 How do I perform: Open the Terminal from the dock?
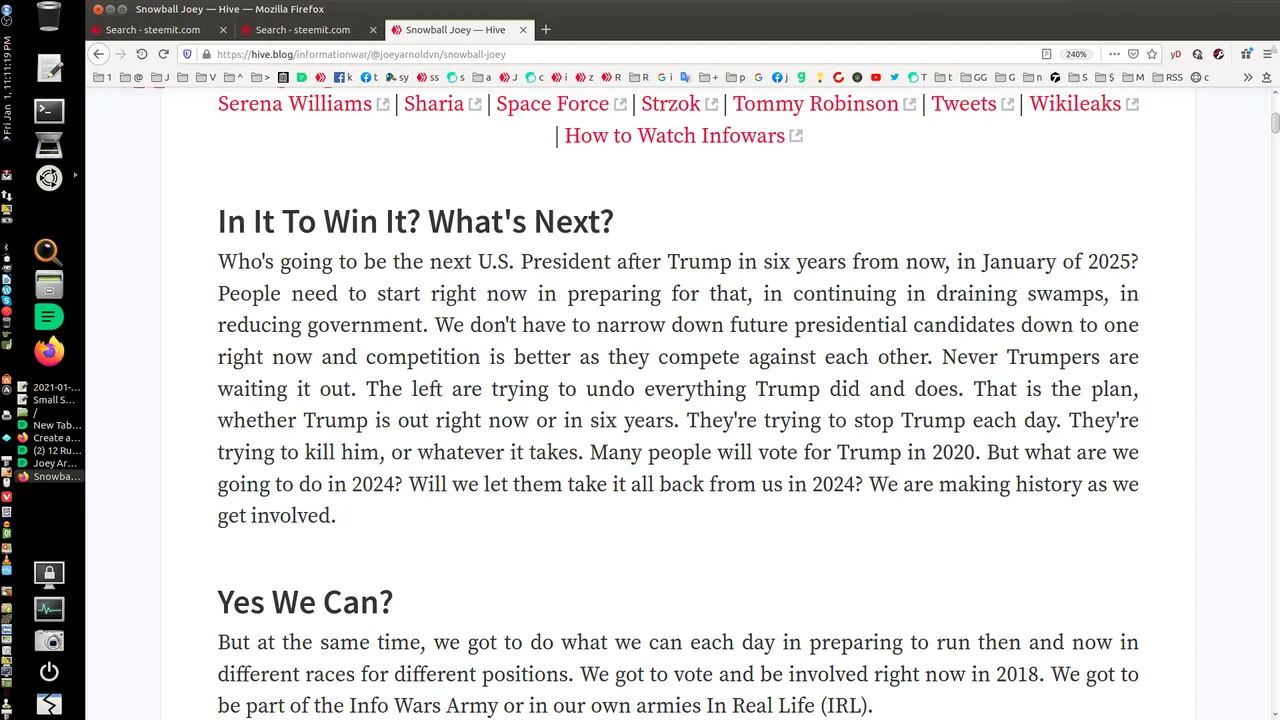click(49, 111)
